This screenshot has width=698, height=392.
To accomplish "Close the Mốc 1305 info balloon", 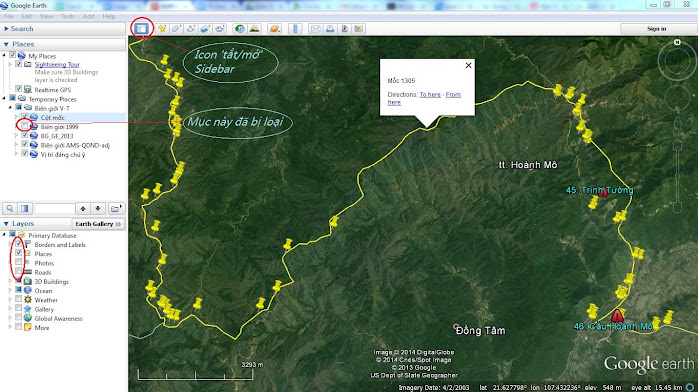I will 468,65.
